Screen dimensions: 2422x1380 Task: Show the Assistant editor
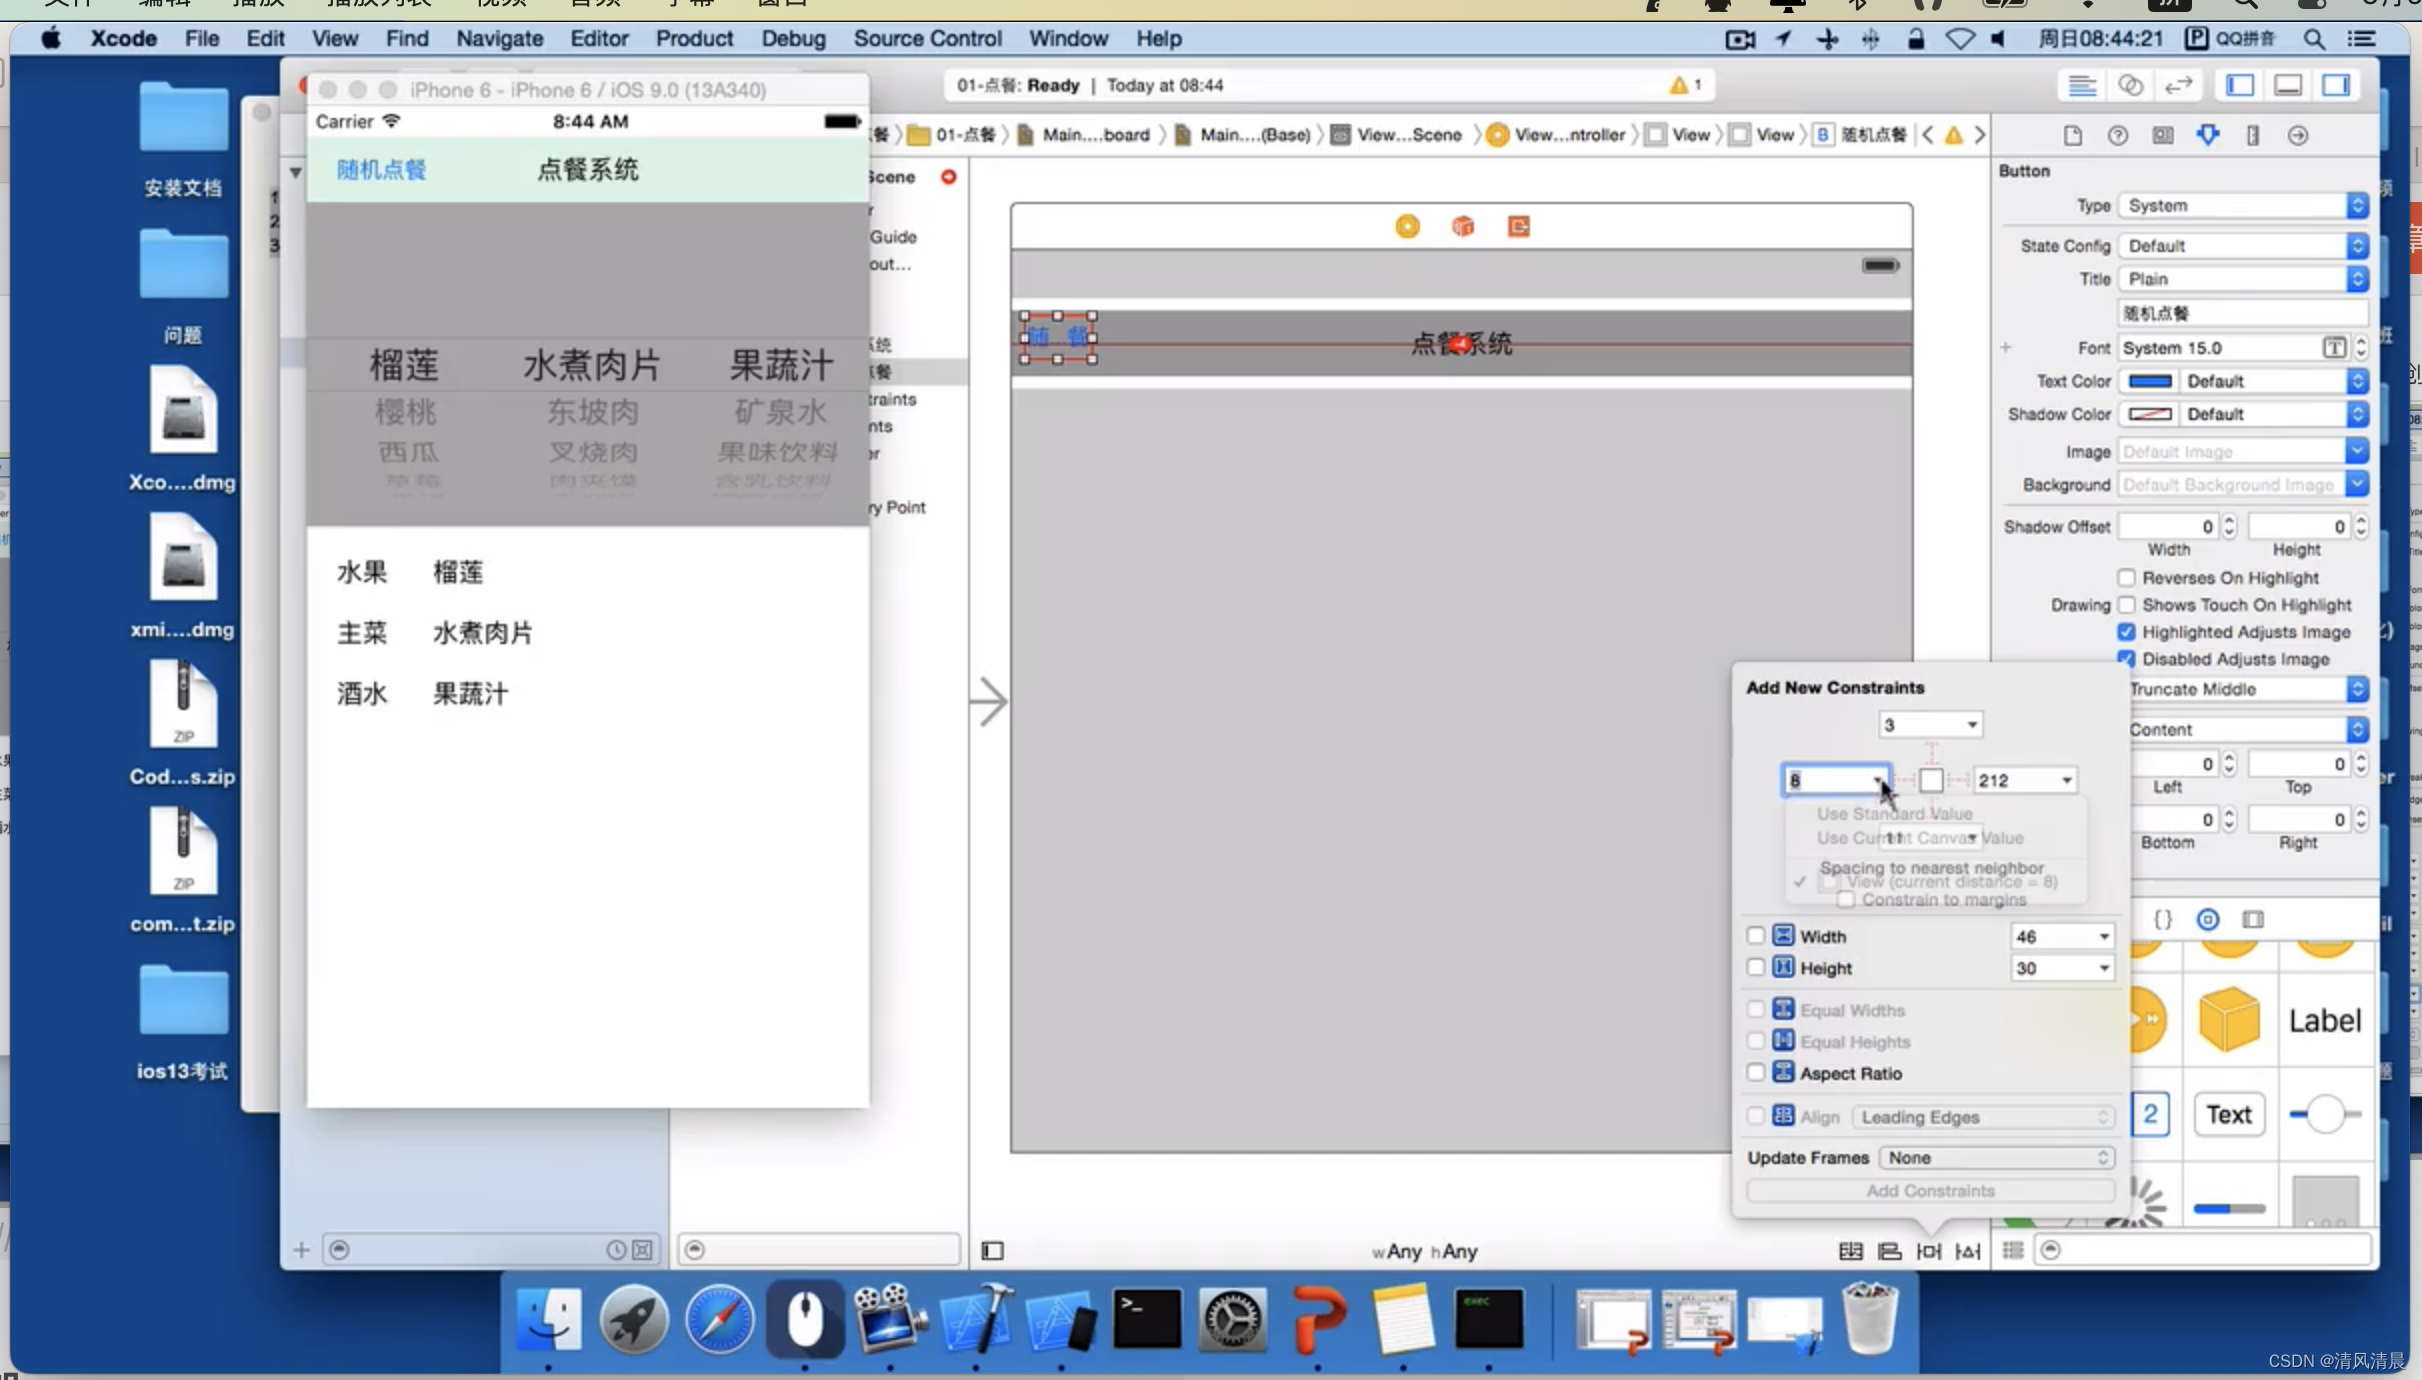tap(2130, 85)
